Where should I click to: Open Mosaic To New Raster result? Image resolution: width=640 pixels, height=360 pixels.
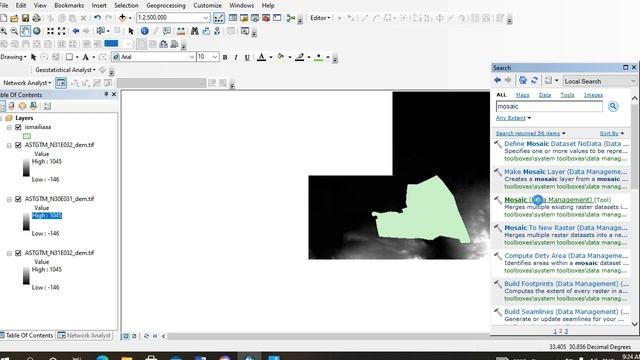pos(566,228)
